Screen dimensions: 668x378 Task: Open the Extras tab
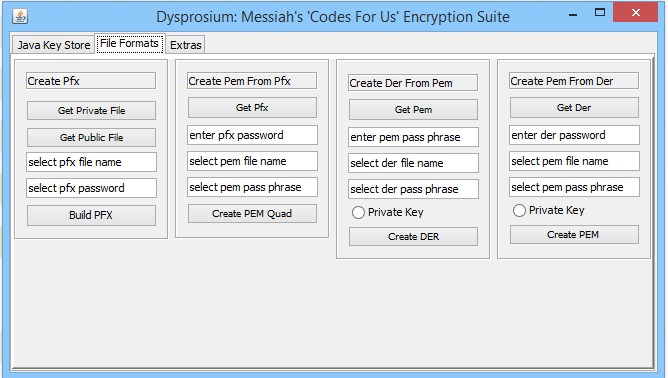[185, 45]
